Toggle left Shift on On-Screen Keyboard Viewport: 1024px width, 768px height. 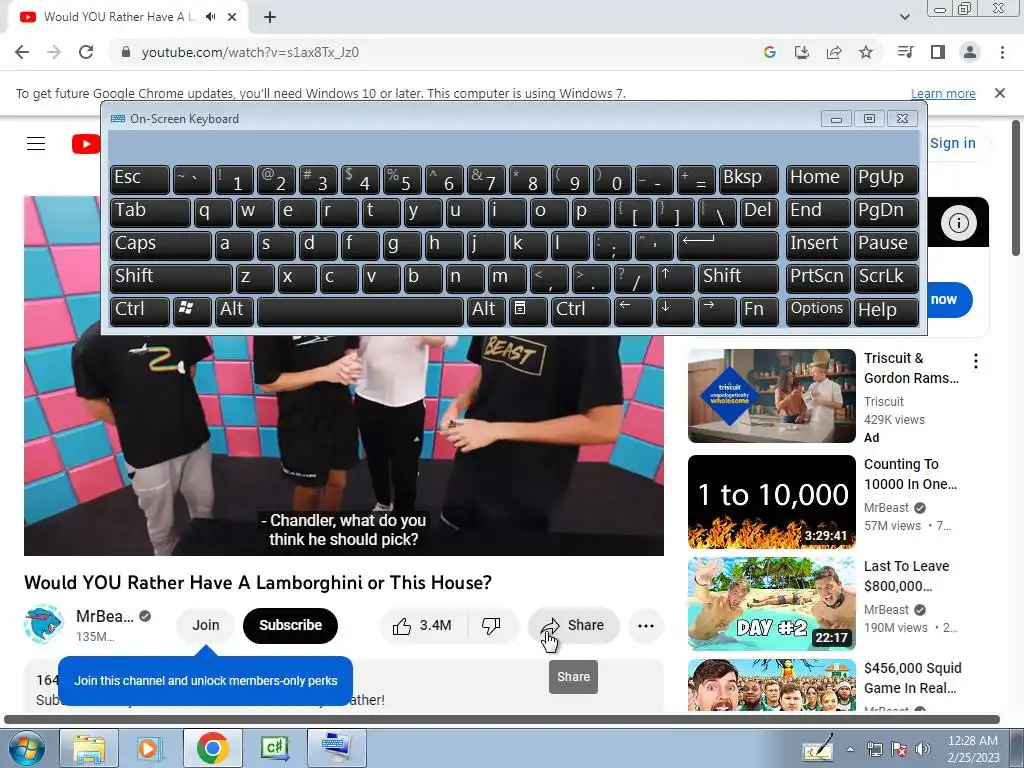171,278
